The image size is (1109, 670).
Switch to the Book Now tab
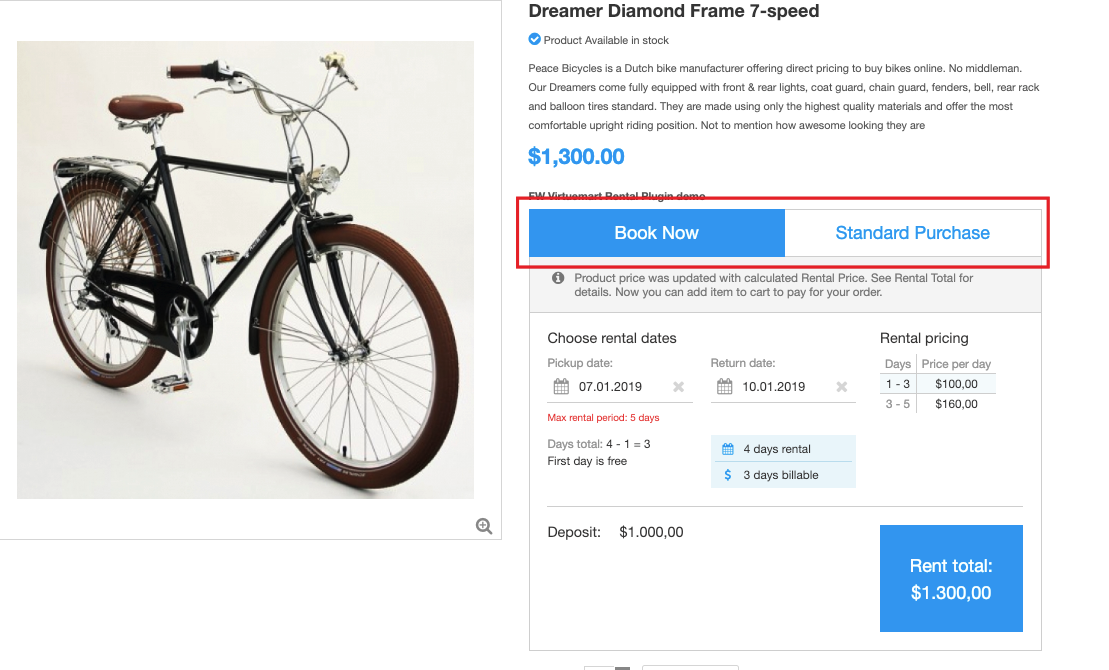[x=656, y=233]
